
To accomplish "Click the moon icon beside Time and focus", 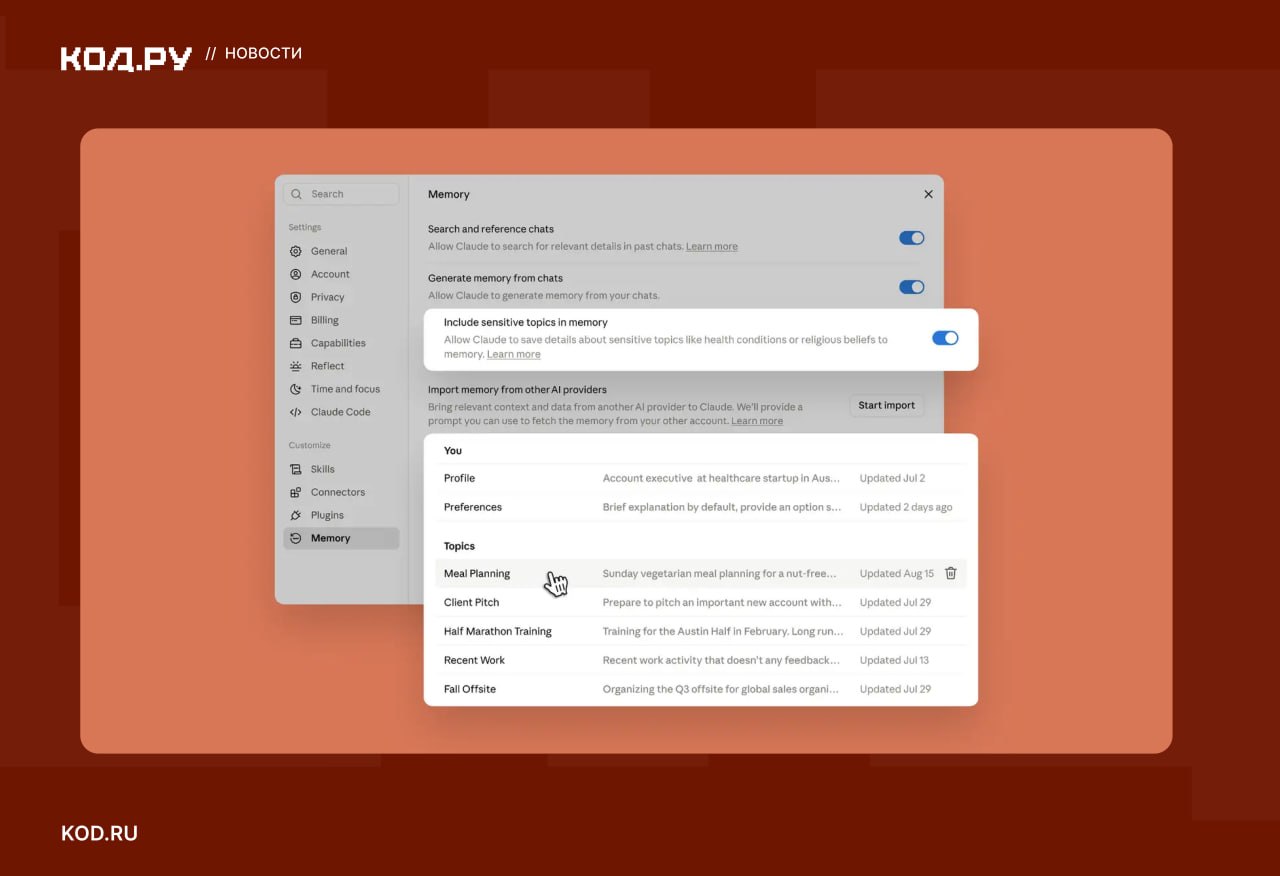I will tap(295, 389).
